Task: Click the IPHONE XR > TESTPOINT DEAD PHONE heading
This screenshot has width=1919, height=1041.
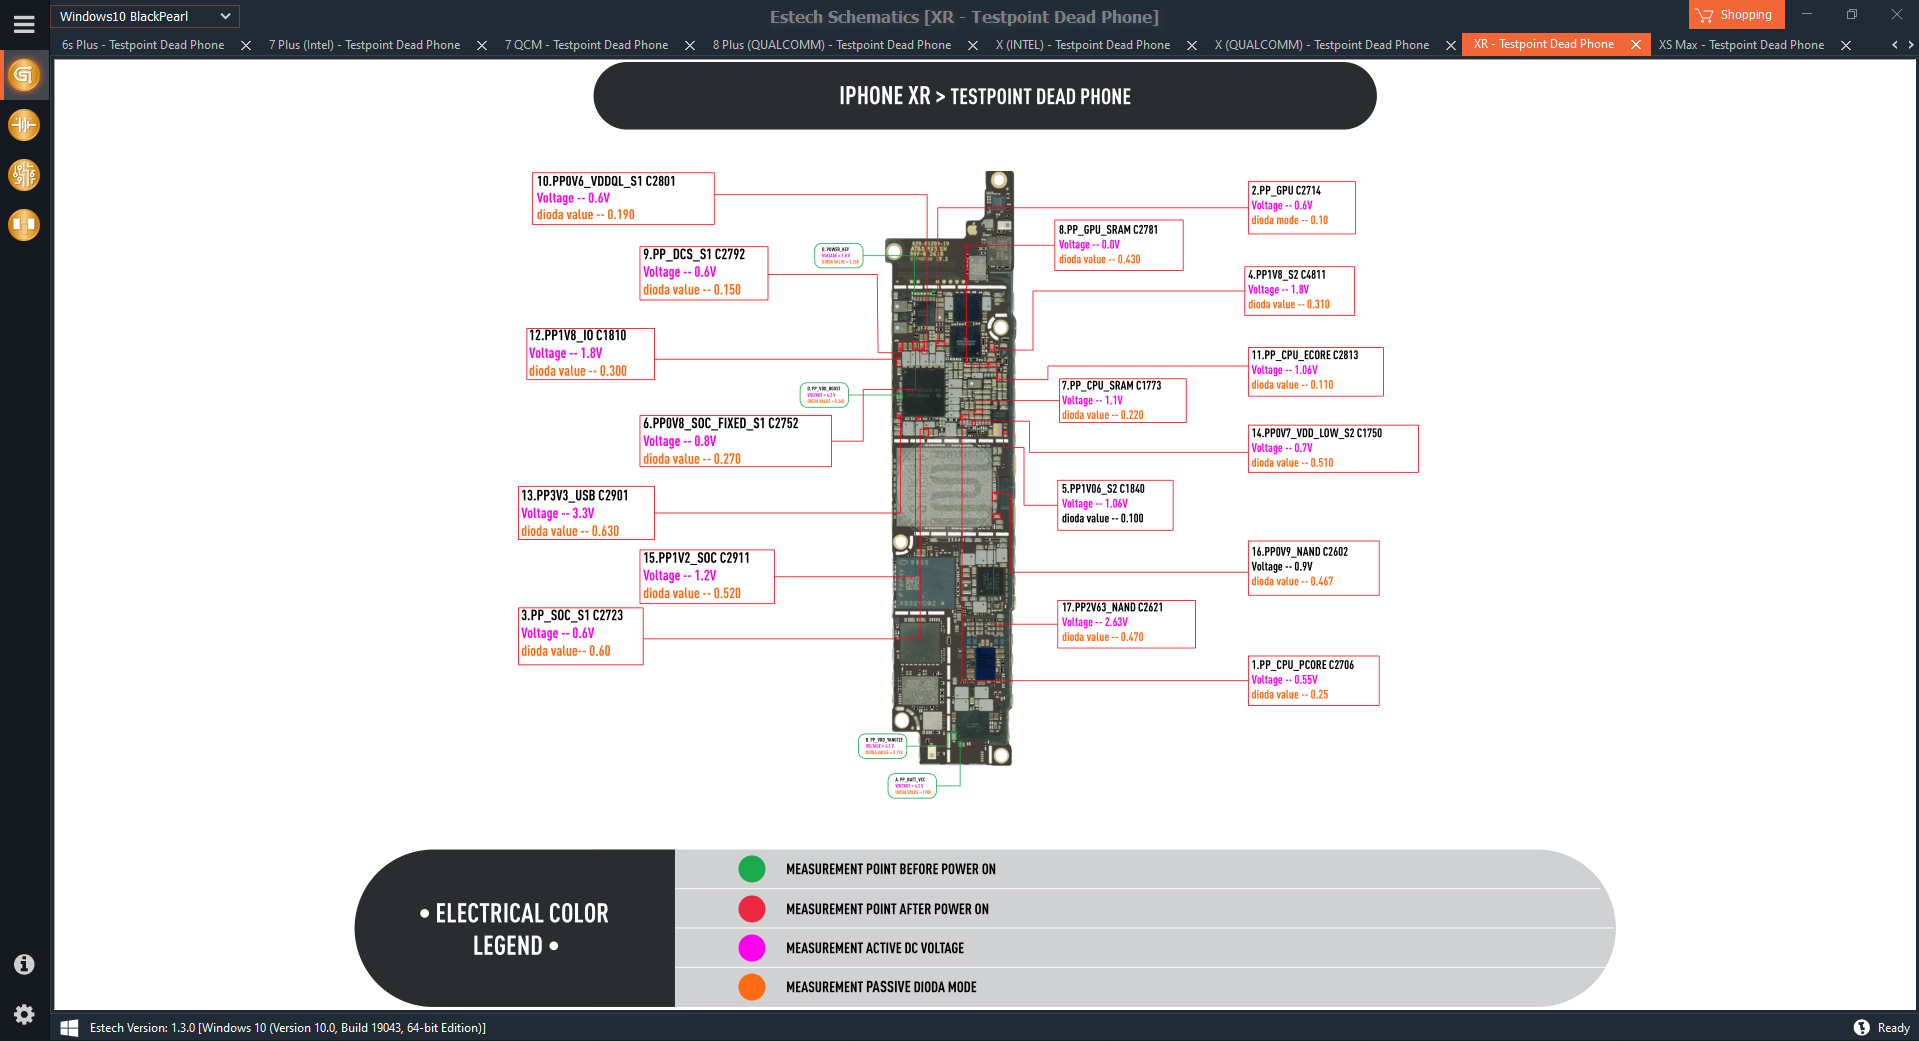Action: [985, 96]
